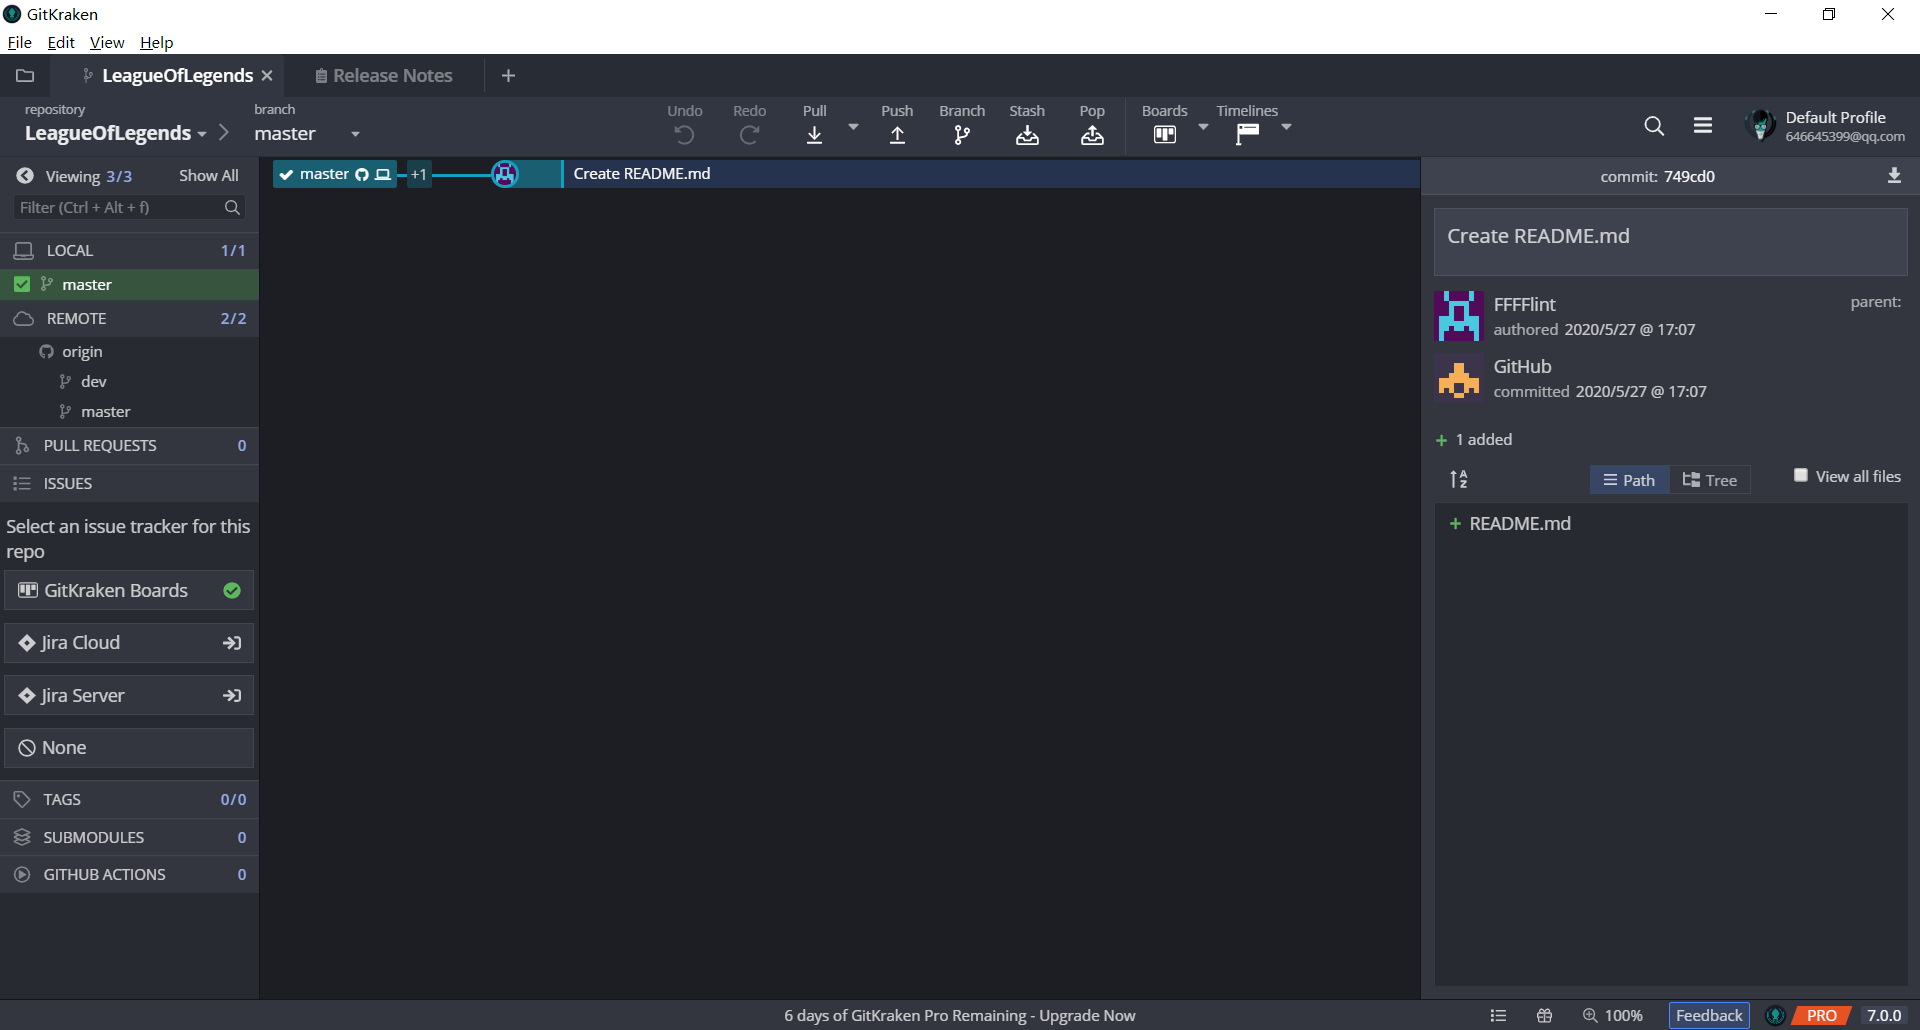1920x1030 pixels.
Task: Open the Timelines icon in toolbar
Action: (x=1247, y=135)
